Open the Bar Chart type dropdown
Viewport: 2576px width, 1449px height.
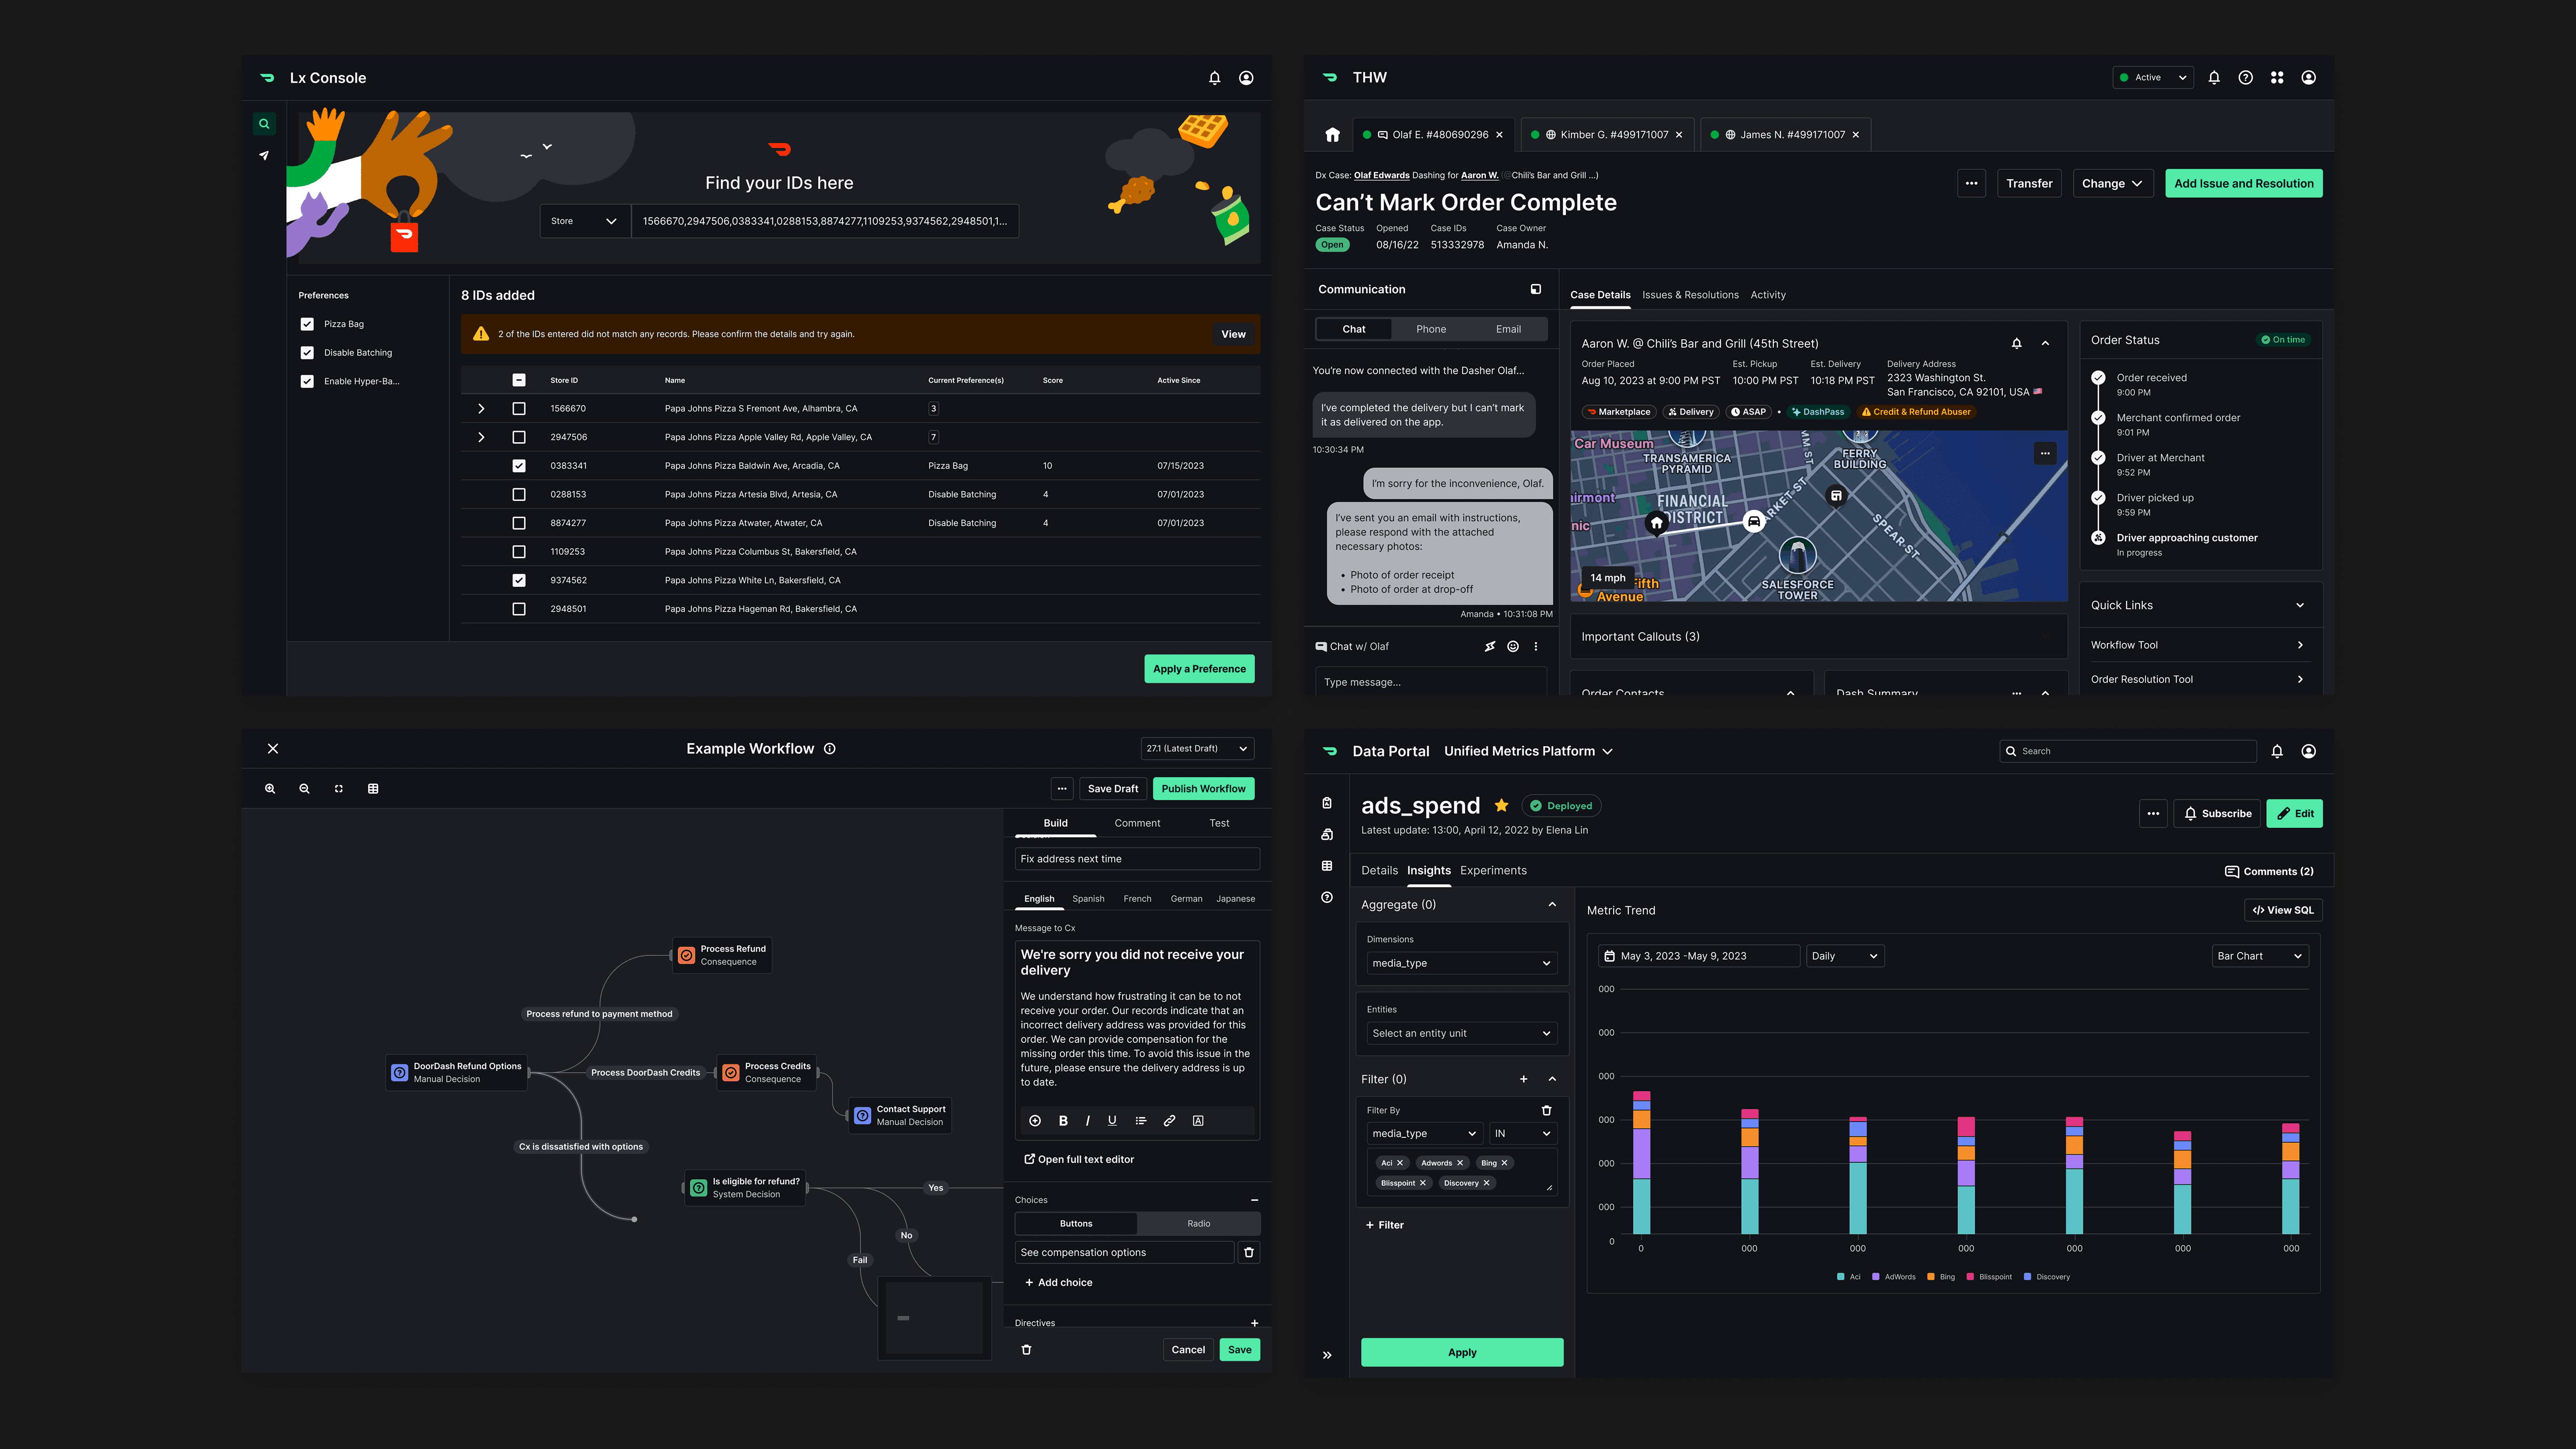coord(2260,956)
